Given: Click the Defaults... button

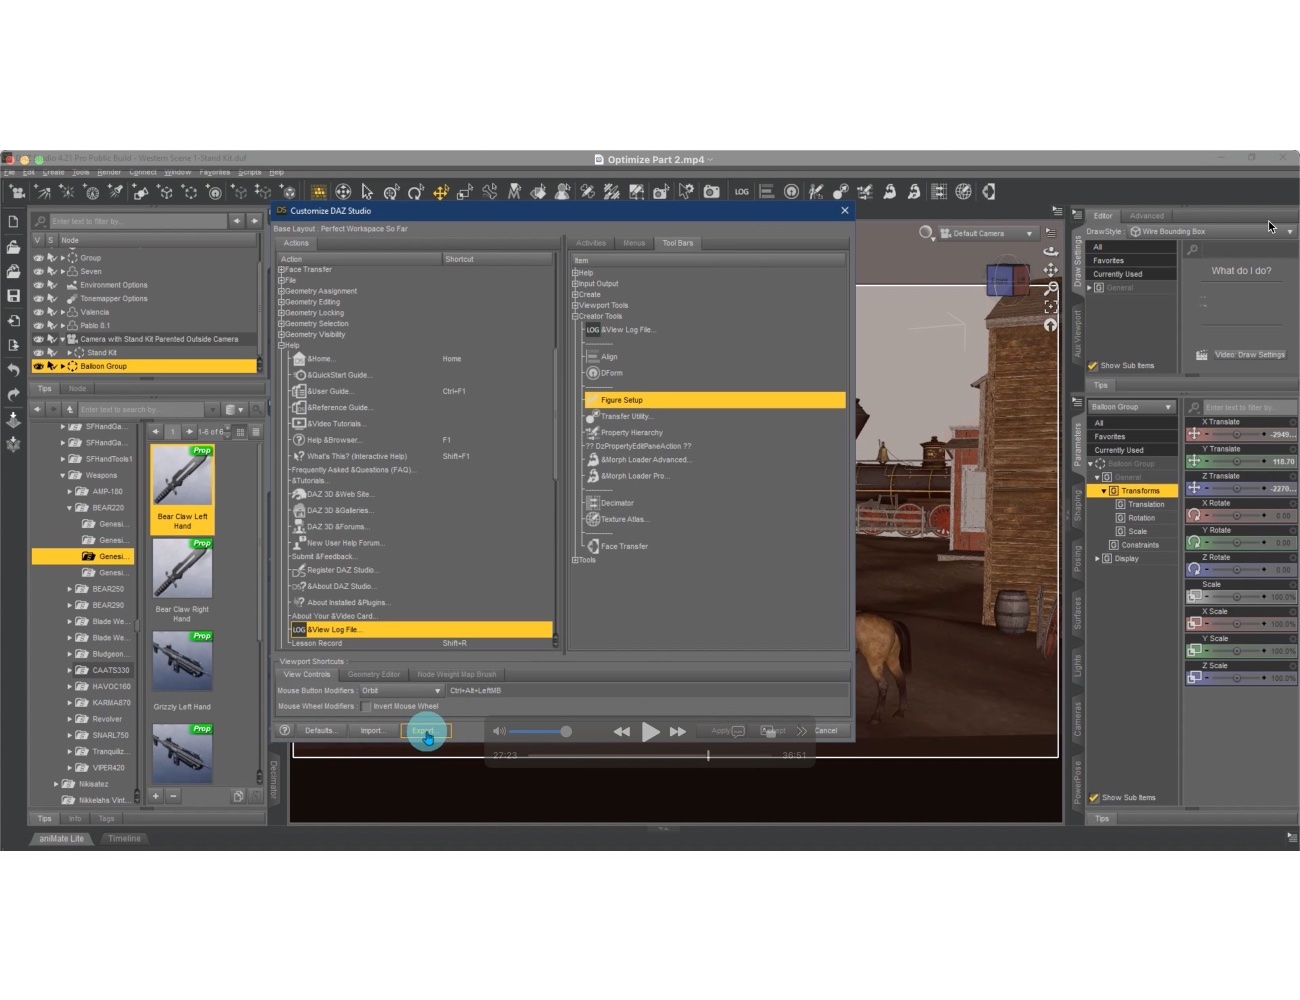Looking at the screenshot, I should pos(320,731).
